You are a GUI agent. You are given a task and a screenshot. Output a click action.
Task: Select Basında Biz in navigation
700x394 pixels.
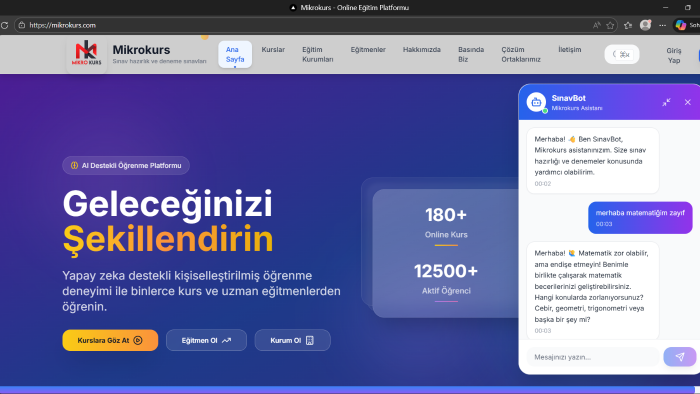(x=471, y=54)
